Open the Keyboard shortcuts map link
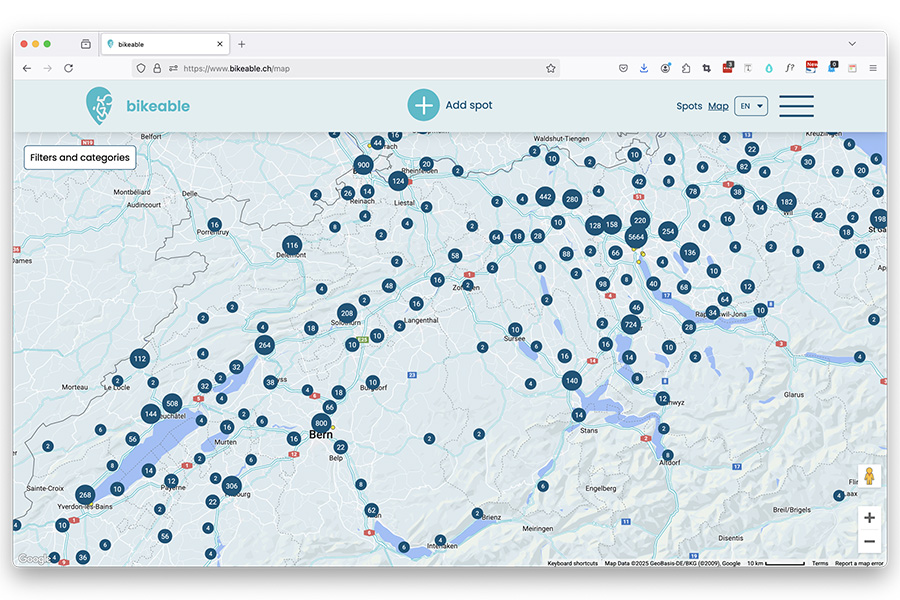The image size is (900, 600). pyautogui.click(x=572, y=563)
